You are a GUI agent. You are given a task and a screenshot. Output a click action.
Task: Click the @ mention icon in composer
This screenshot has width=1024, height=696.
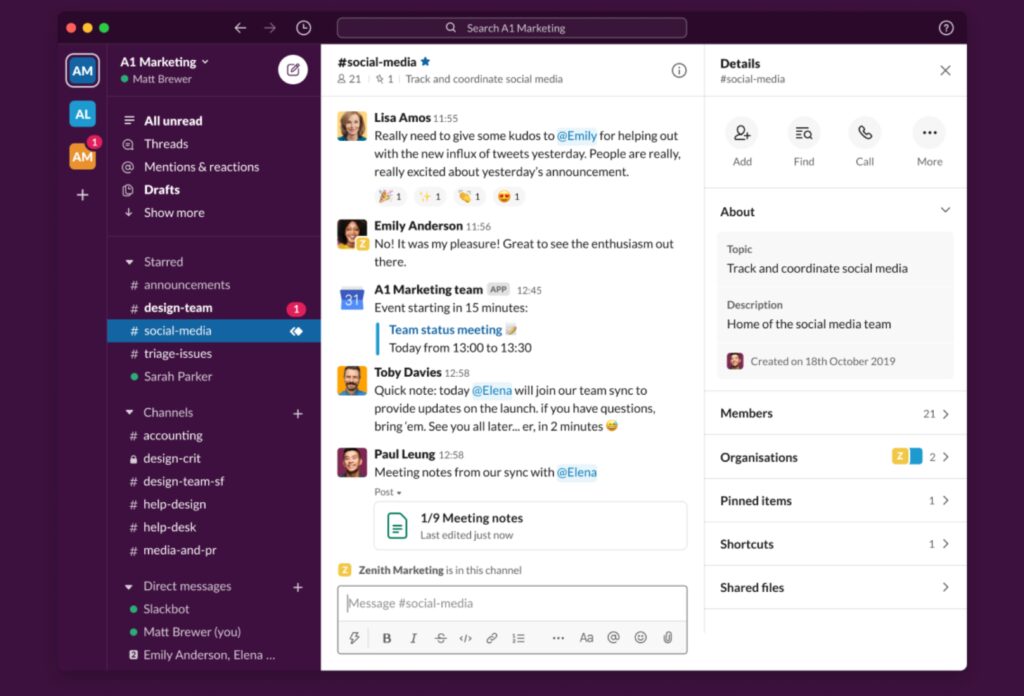pos(613,637)
